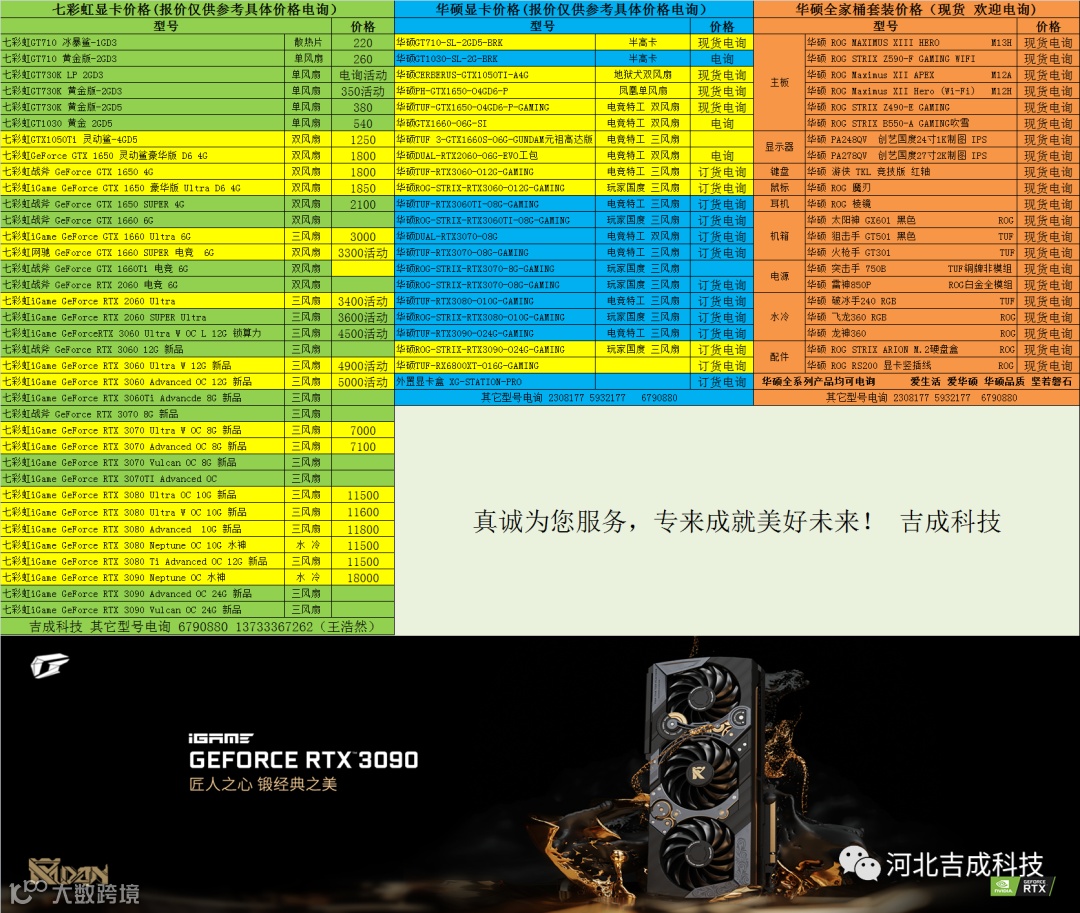The height and width of the screenshot is (913, 1080).
Task: Click the price cell 220
Action: point(363,43)
